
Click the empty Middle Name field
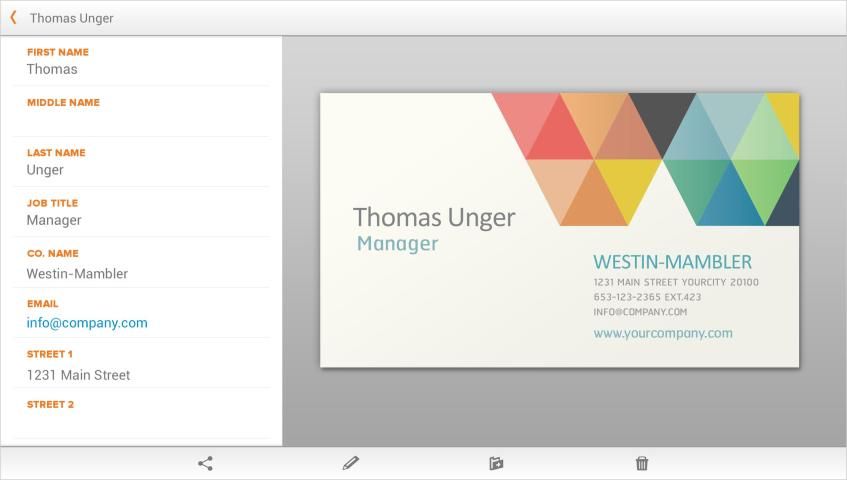point(140,120)
